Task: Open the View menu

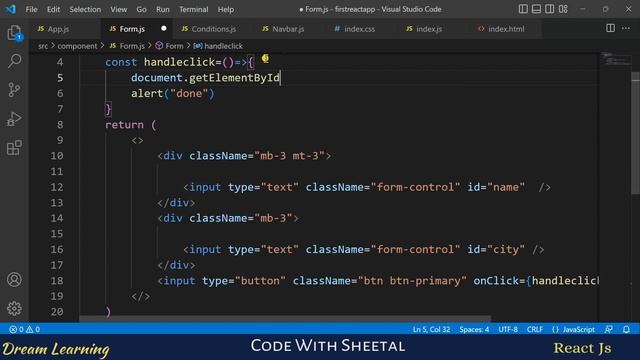Action: (x=118, y=9)
